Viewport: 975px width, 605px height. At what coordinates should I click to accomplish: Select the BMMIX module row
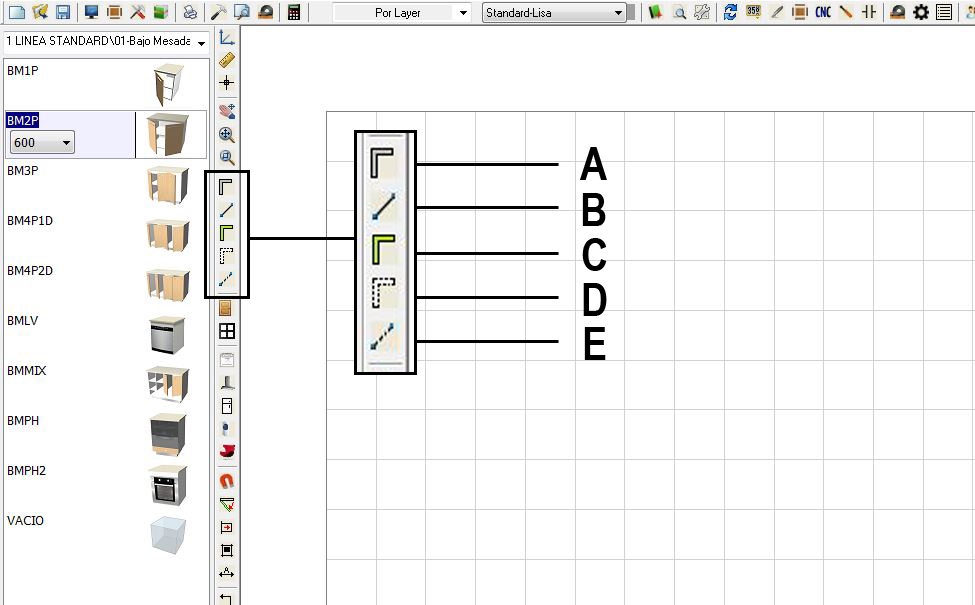(106, 384)
